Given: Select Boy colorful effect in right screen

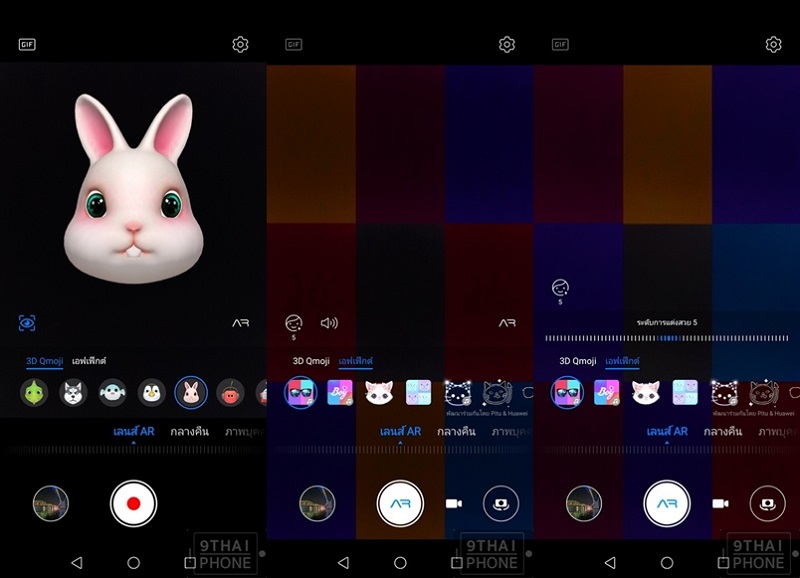Looking at the screenshot, I should click(x=607, y=393).
